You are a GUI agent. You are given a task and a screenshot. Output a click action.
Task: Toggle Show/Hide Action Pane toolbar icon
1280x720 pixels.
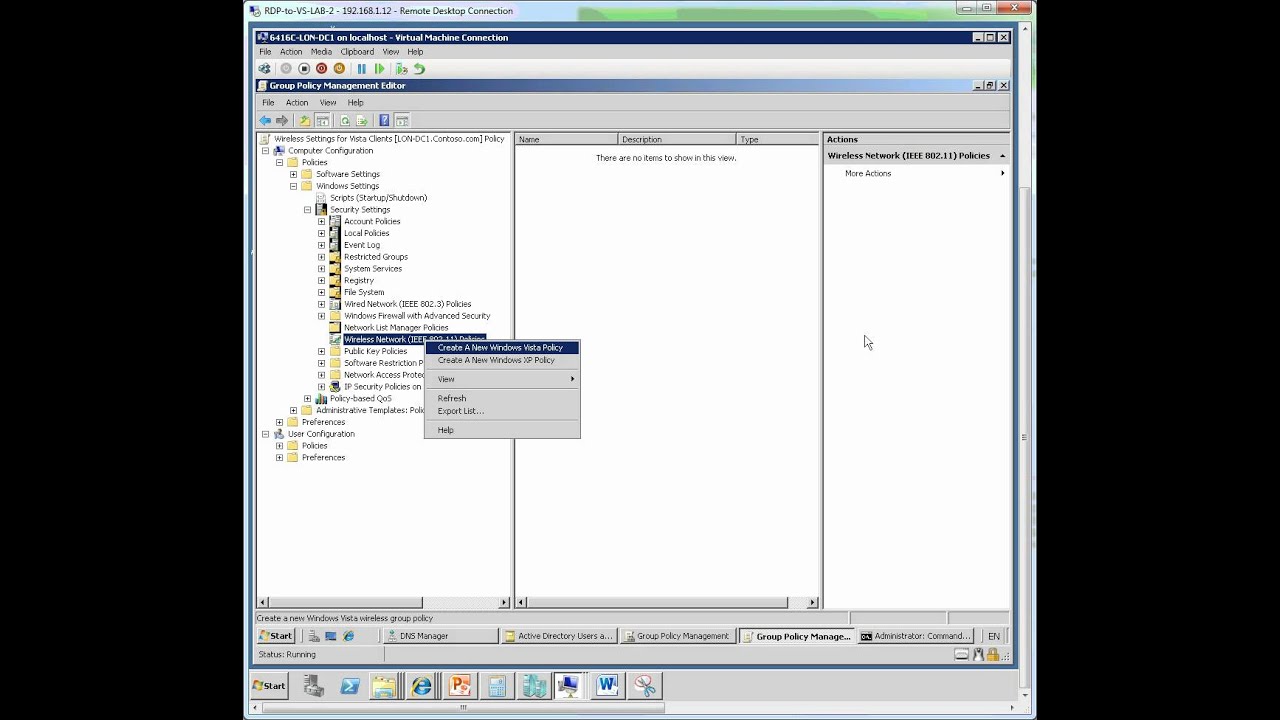[x=401, y=120]
